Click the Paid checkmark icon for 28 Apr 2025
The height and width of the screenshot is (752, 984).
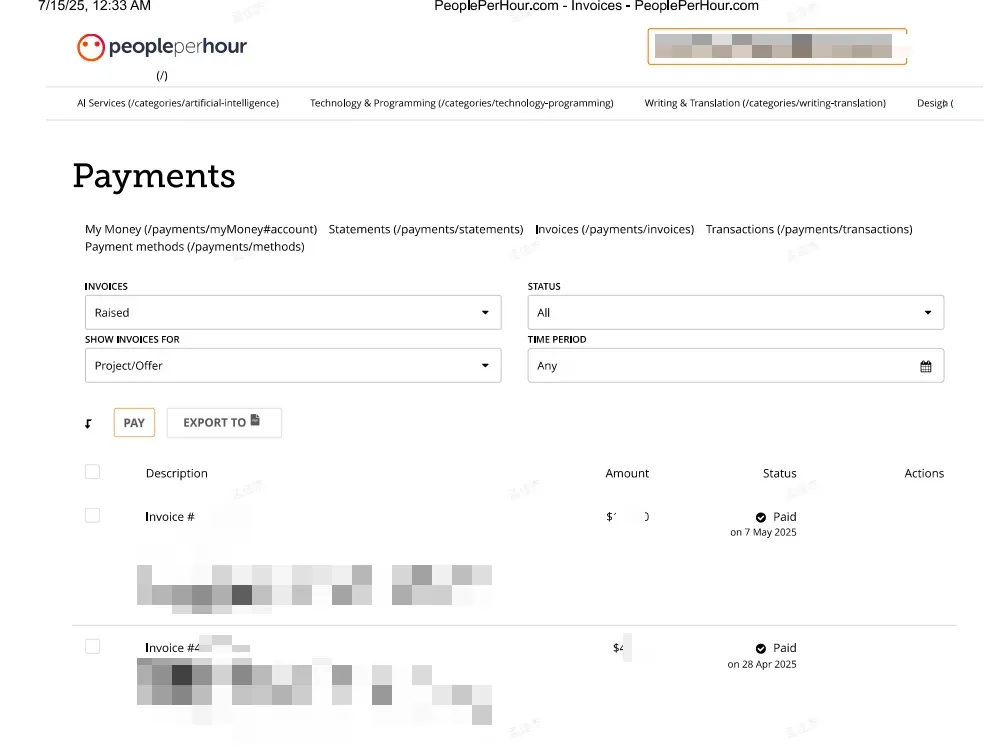(761, 648)
